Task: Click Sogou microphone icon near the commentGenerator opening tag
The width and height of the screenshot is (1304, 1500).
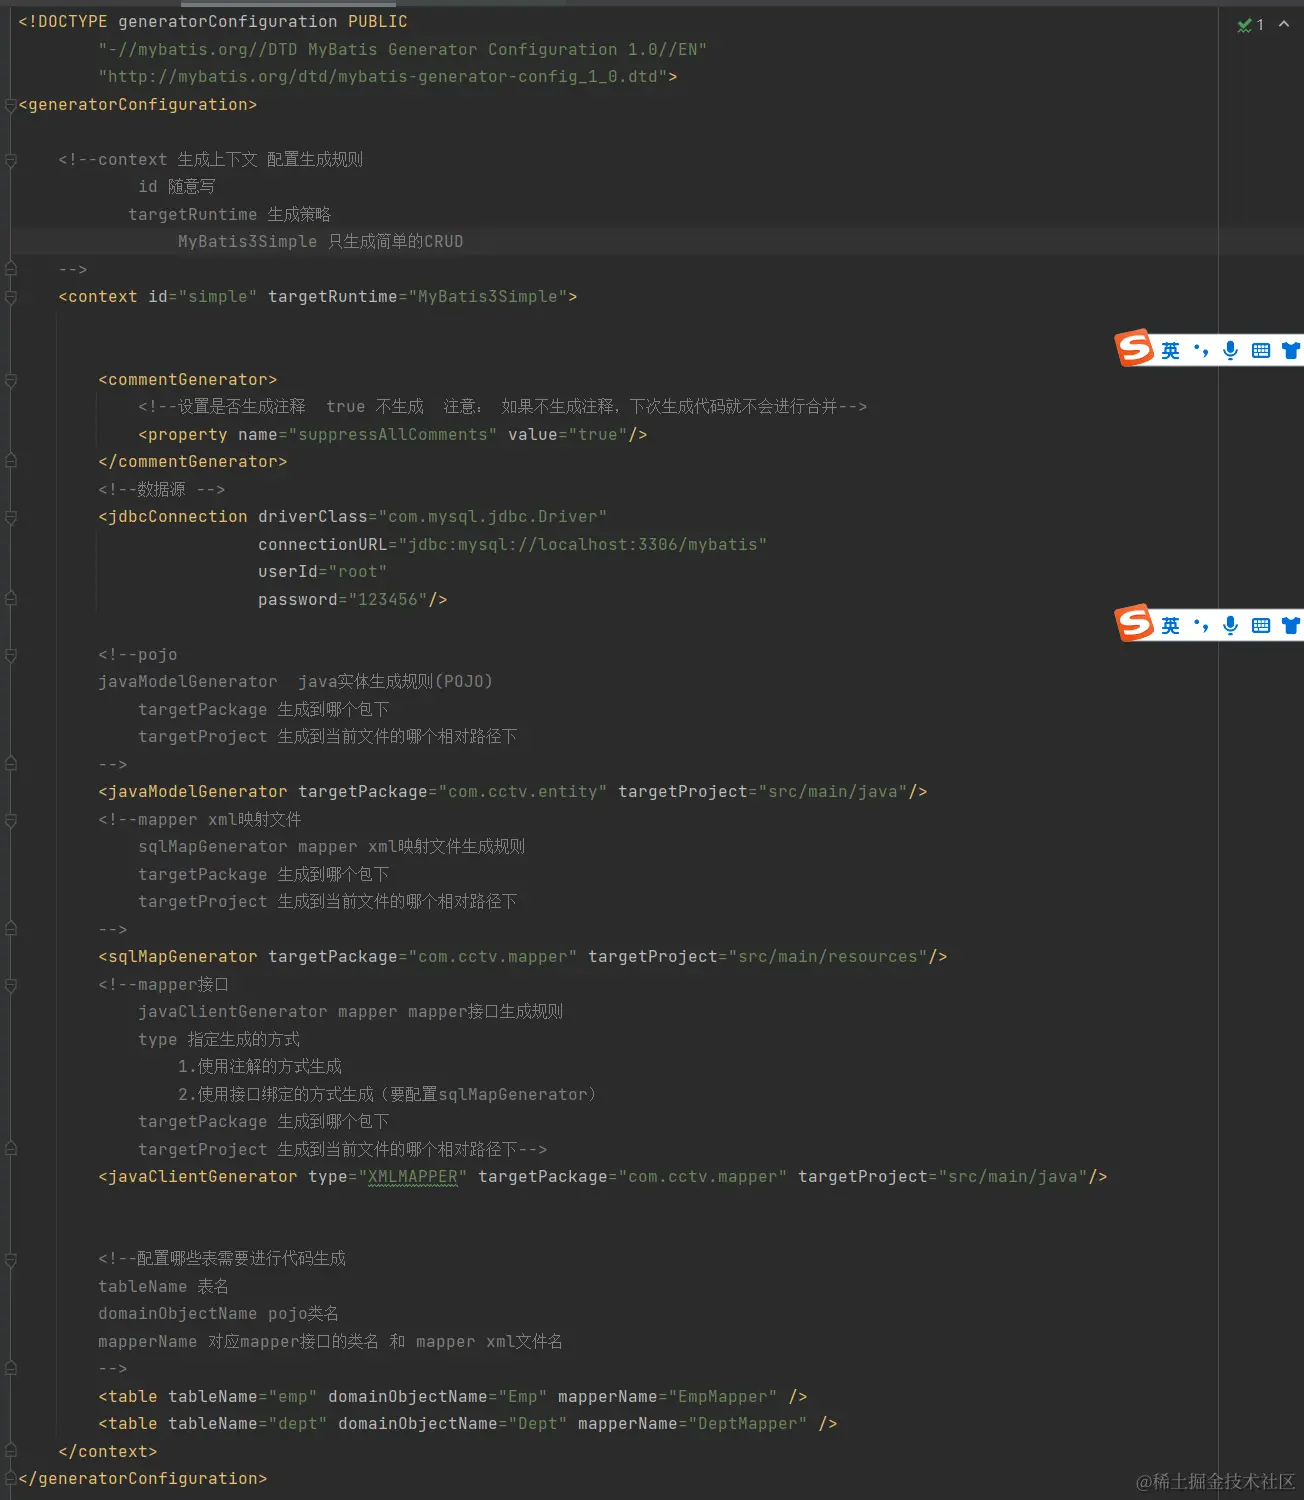Action: pyautogui.click(x=1231, y=350)
